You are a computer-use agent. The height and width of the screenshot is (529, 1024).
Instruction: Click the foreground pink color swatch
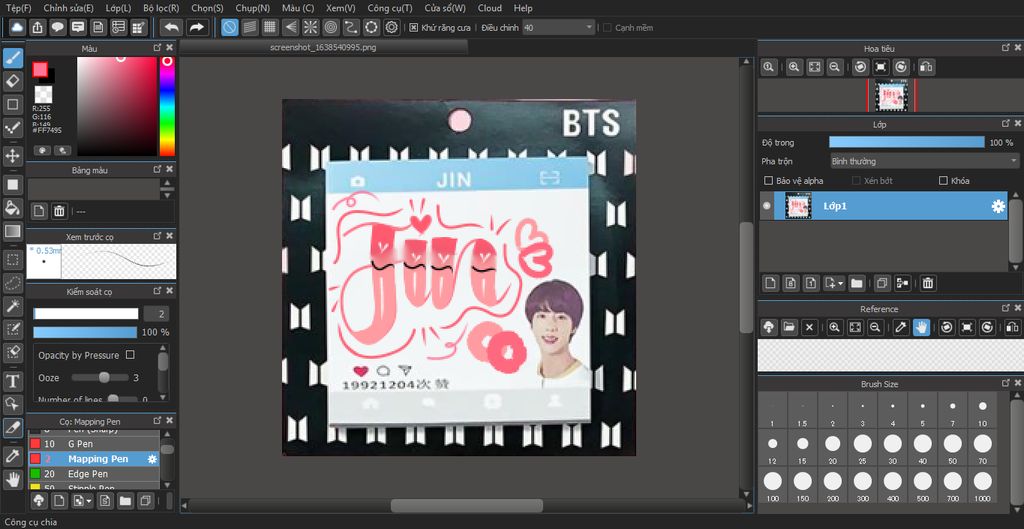[40, 69]
